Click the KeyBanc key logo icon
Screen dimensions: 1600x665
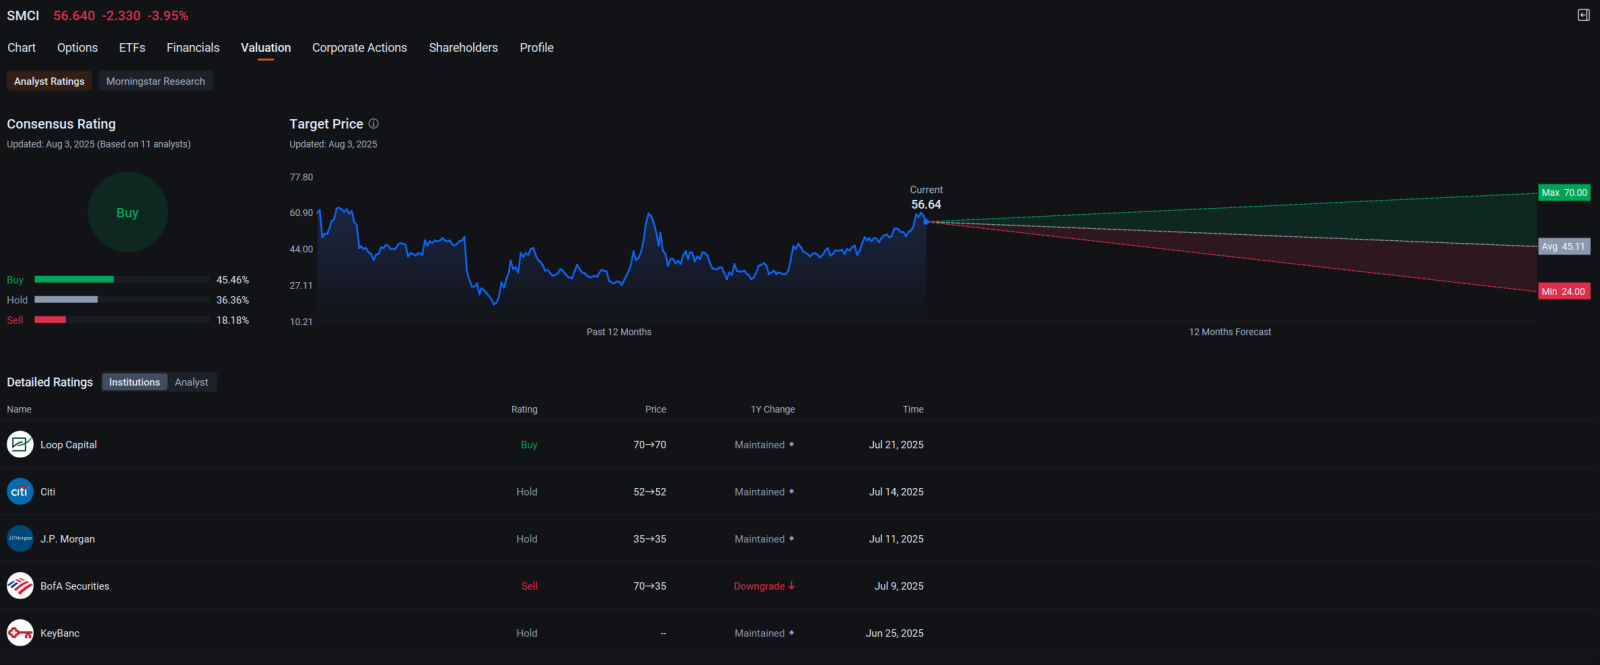coord(20,633)
